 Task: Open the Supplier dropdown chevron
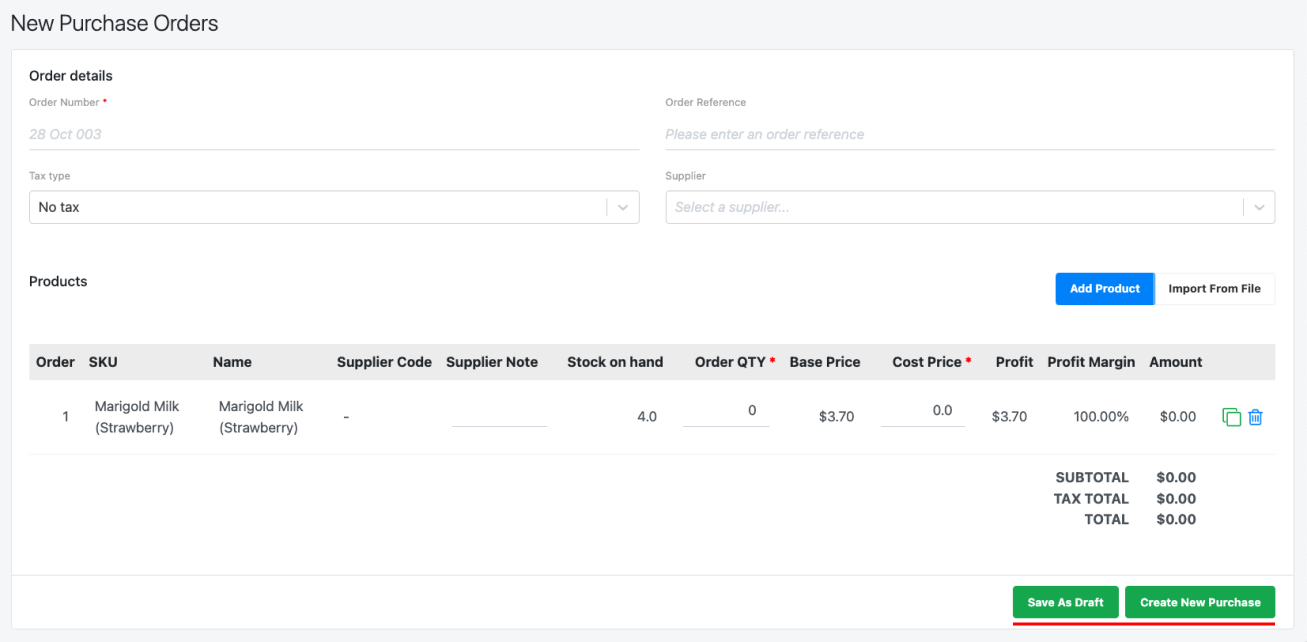tap(1258, 207)
